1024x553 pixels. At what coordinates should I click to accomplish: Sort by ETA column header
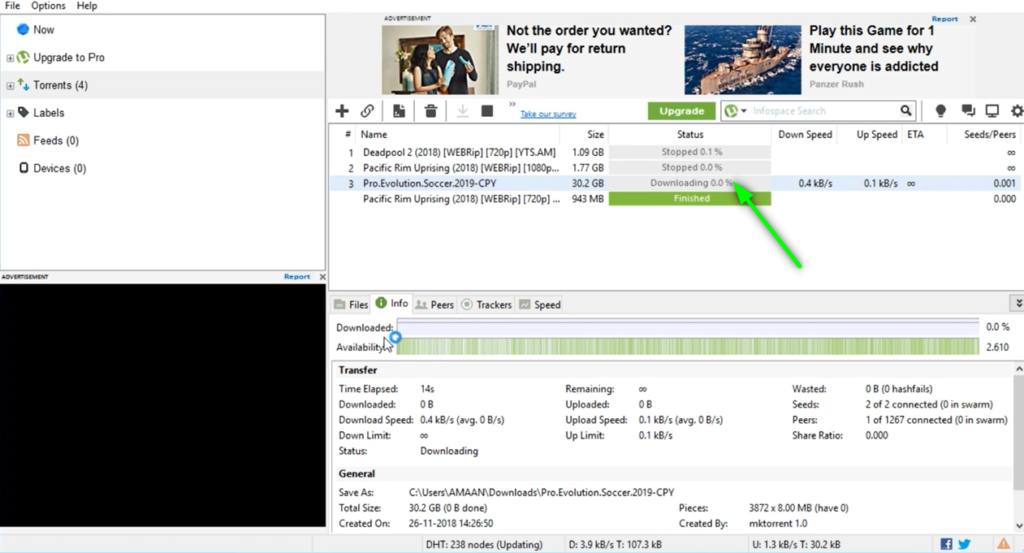point(924,134)
